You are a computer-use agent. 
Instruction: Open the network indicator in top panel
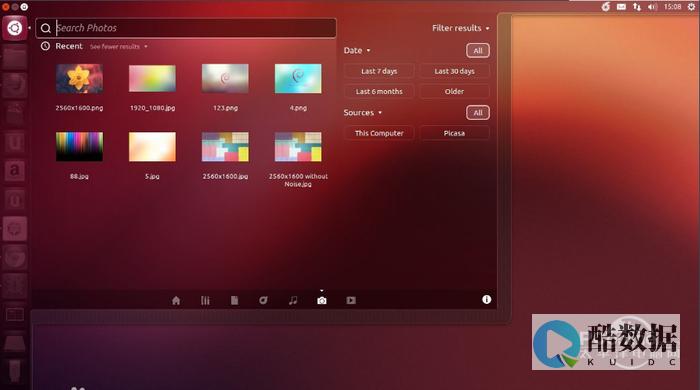tap(637, 7)
